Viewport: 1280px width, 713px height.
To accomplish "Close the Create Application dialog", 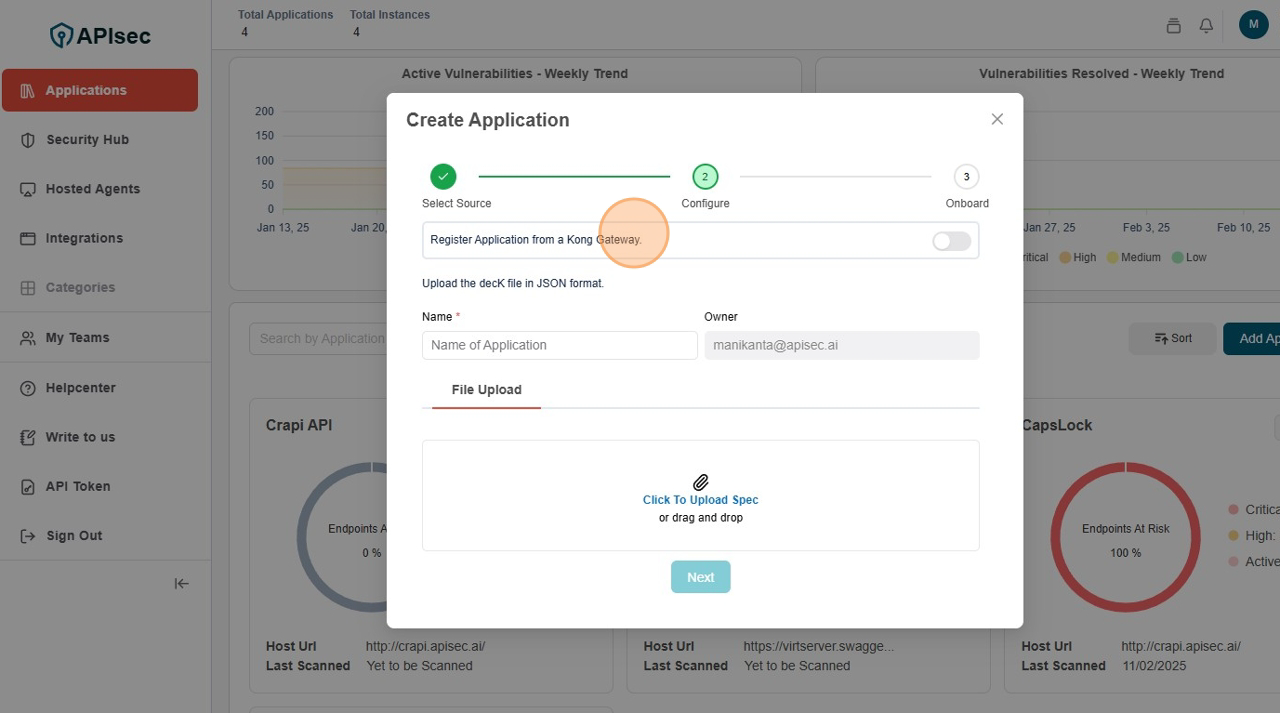I will click(x=996, y=119).
